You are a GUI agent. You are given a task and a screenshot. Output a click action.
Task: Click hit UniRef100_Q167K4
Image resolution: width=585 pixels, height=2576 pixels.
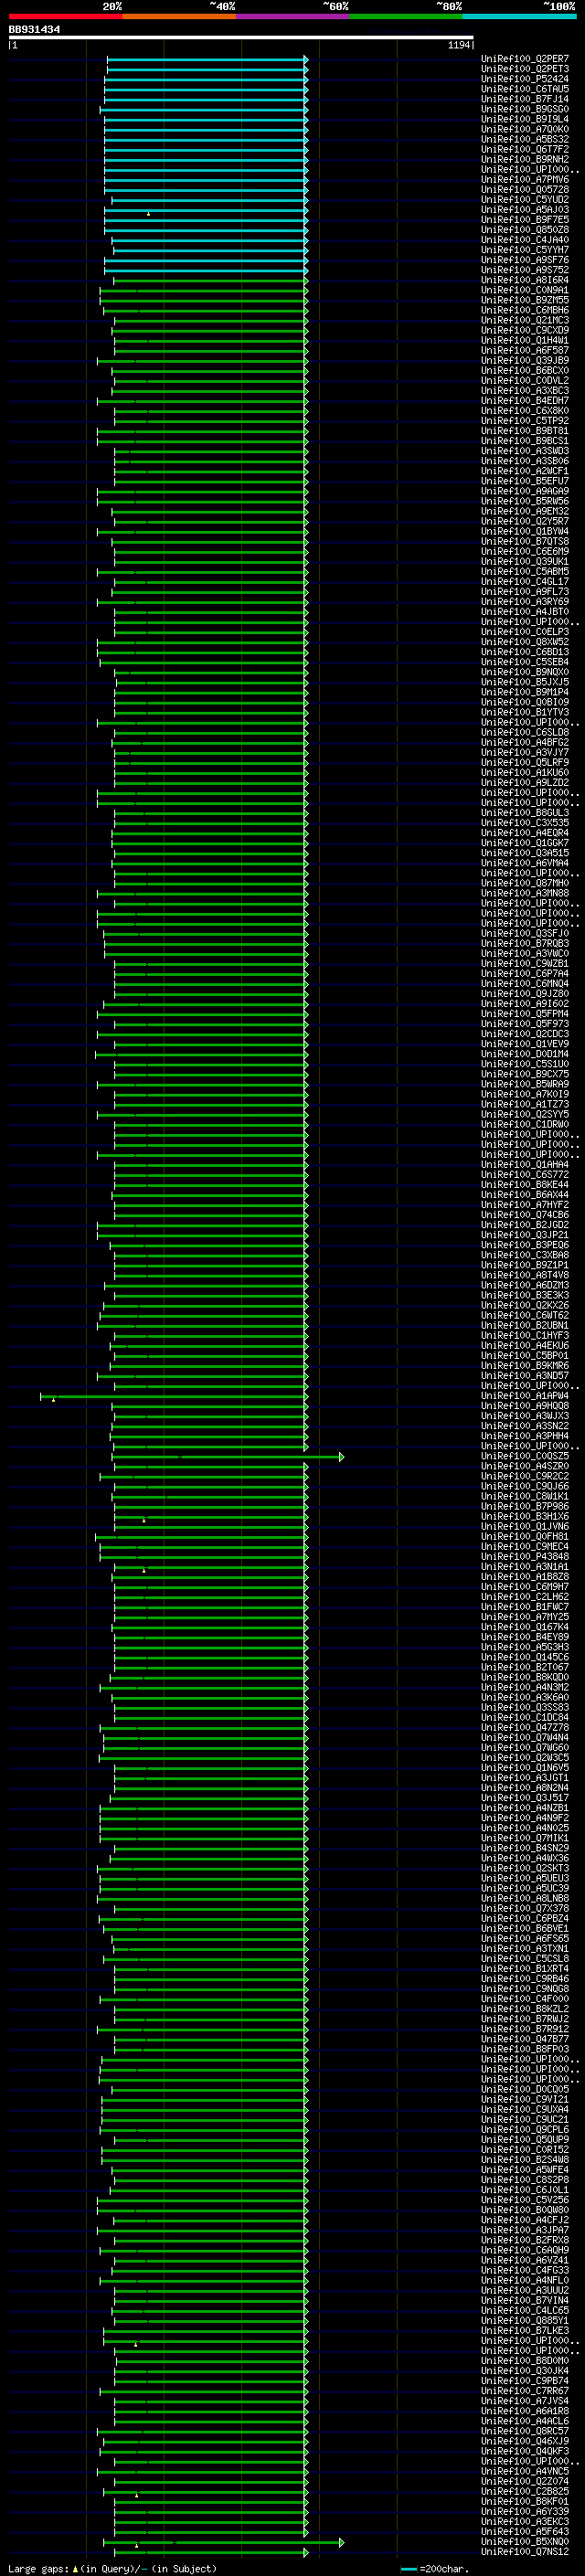tap(525, 1627)
